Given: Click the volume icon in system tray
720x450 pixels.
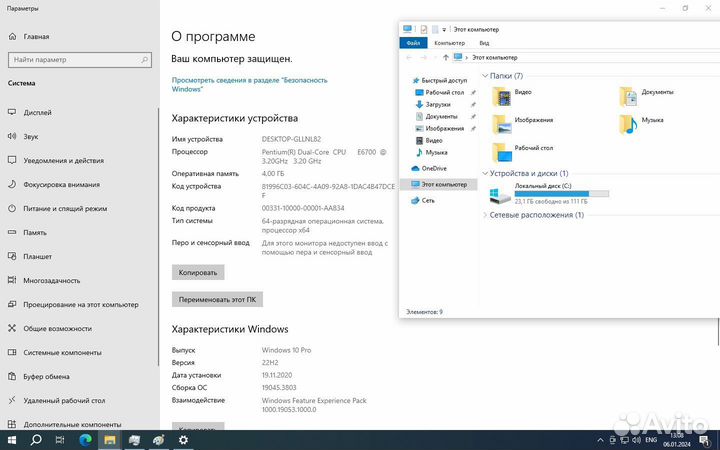Looking at the screenshot, I should coord(636,440).
